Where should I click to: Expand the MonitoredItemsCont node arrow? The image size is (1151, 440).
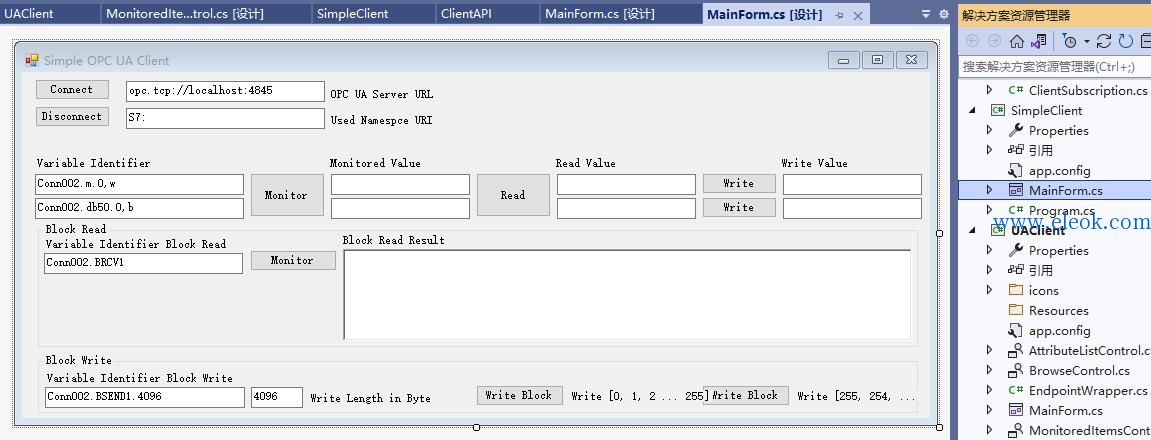[x=990, y=430]
